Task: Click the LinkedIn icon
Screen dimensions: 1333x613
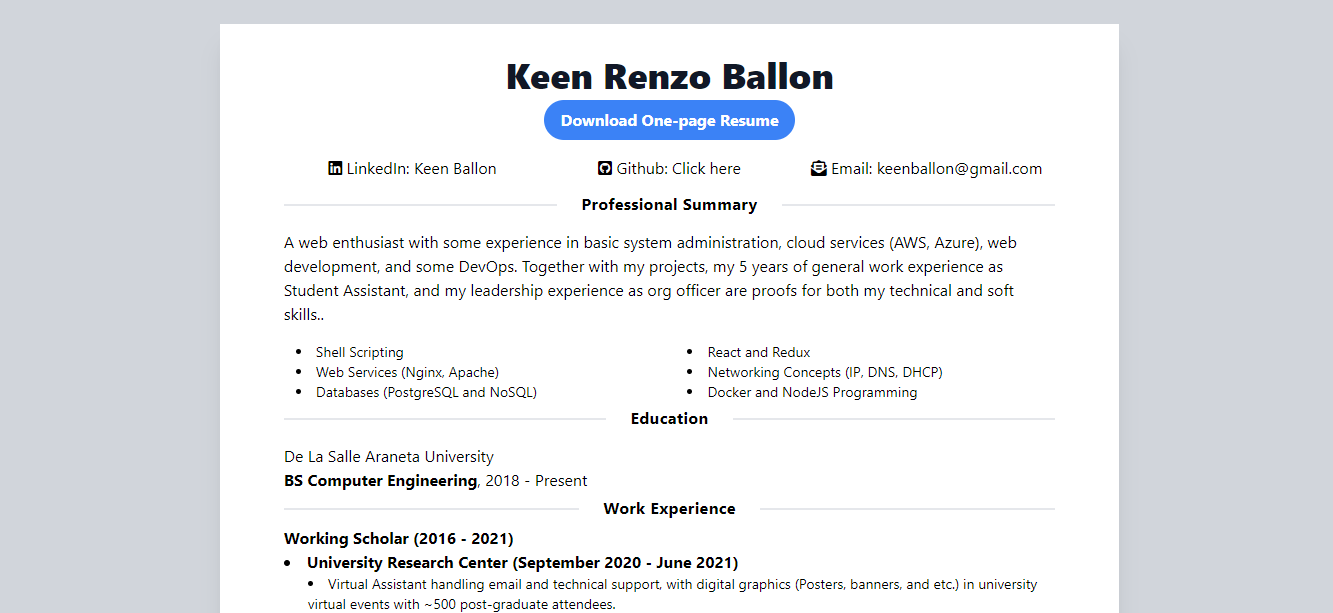Action: tap(334, 168)
